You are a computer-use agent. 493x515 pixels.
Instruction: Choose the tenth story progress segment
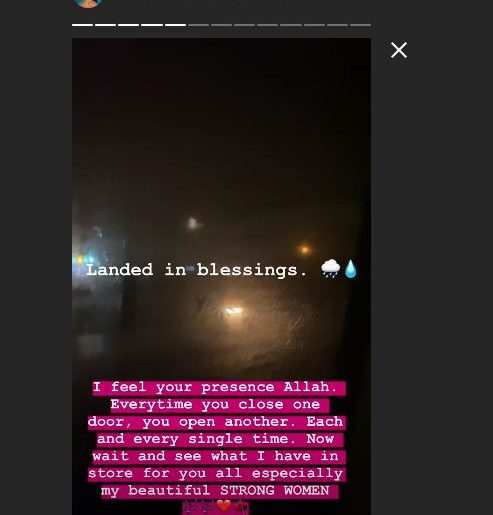[291, 25]
